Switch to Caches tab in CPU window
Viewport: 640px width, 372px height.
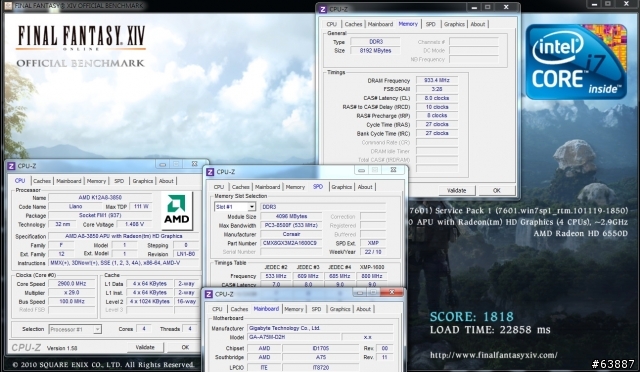[42, 181]
